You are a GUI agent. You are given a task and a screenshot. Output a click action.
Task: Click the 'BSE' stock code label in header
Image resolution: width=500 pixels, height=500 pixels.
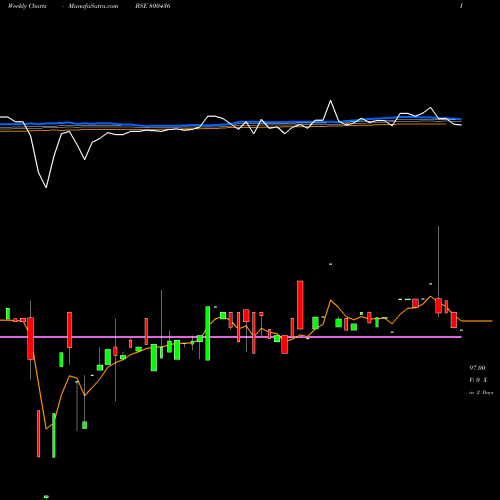click(x=153, y=6)
